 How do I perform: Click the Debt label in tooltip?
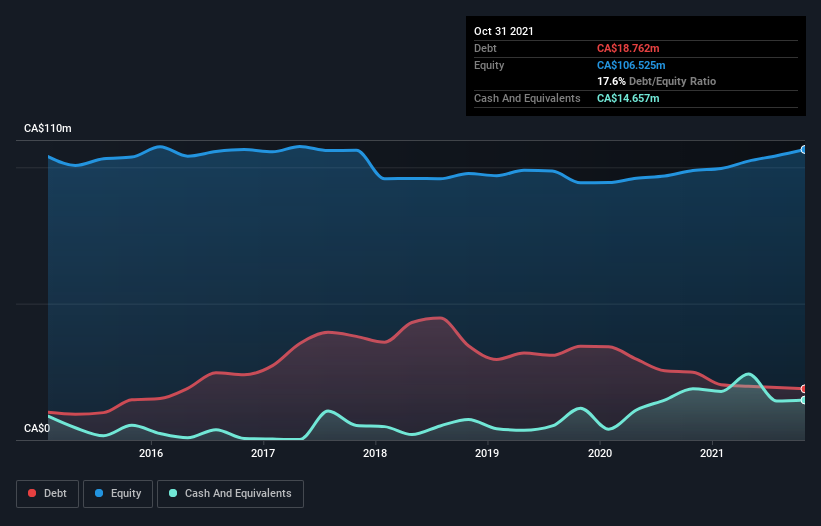pos(485,48)
